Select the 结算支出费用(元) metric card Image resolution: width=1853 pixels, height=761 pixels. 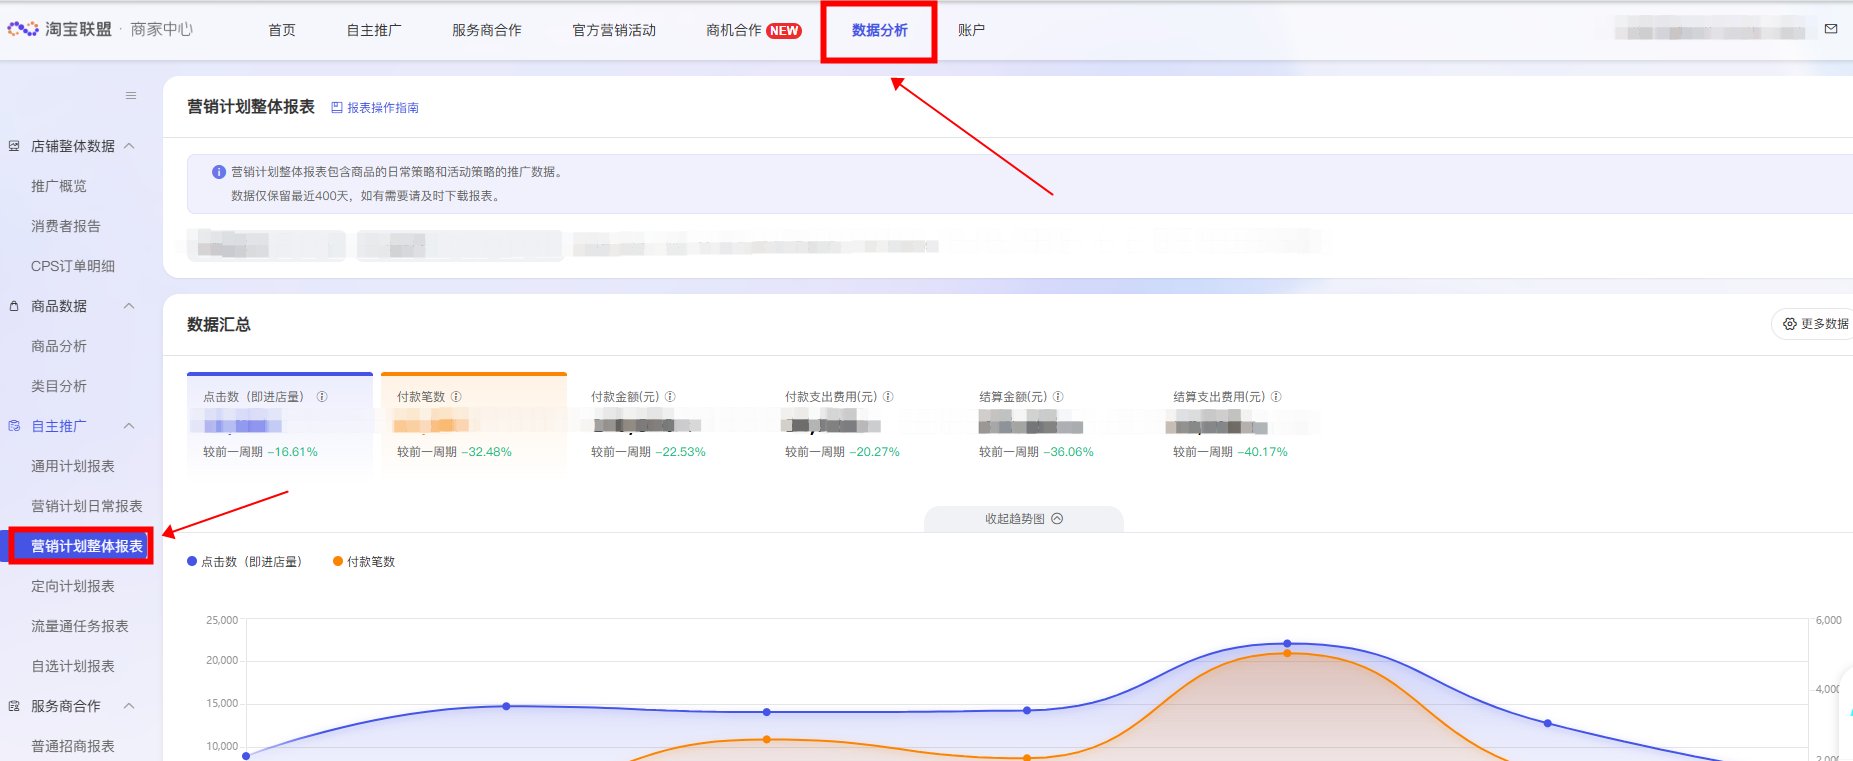coord(1250,422)
